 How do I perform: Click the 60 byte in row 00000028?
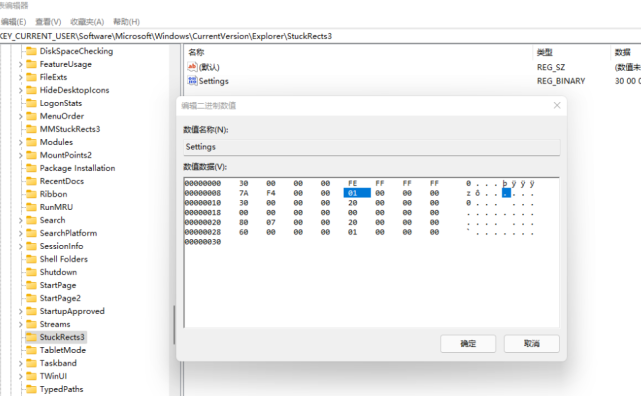(x=244, y=232)
